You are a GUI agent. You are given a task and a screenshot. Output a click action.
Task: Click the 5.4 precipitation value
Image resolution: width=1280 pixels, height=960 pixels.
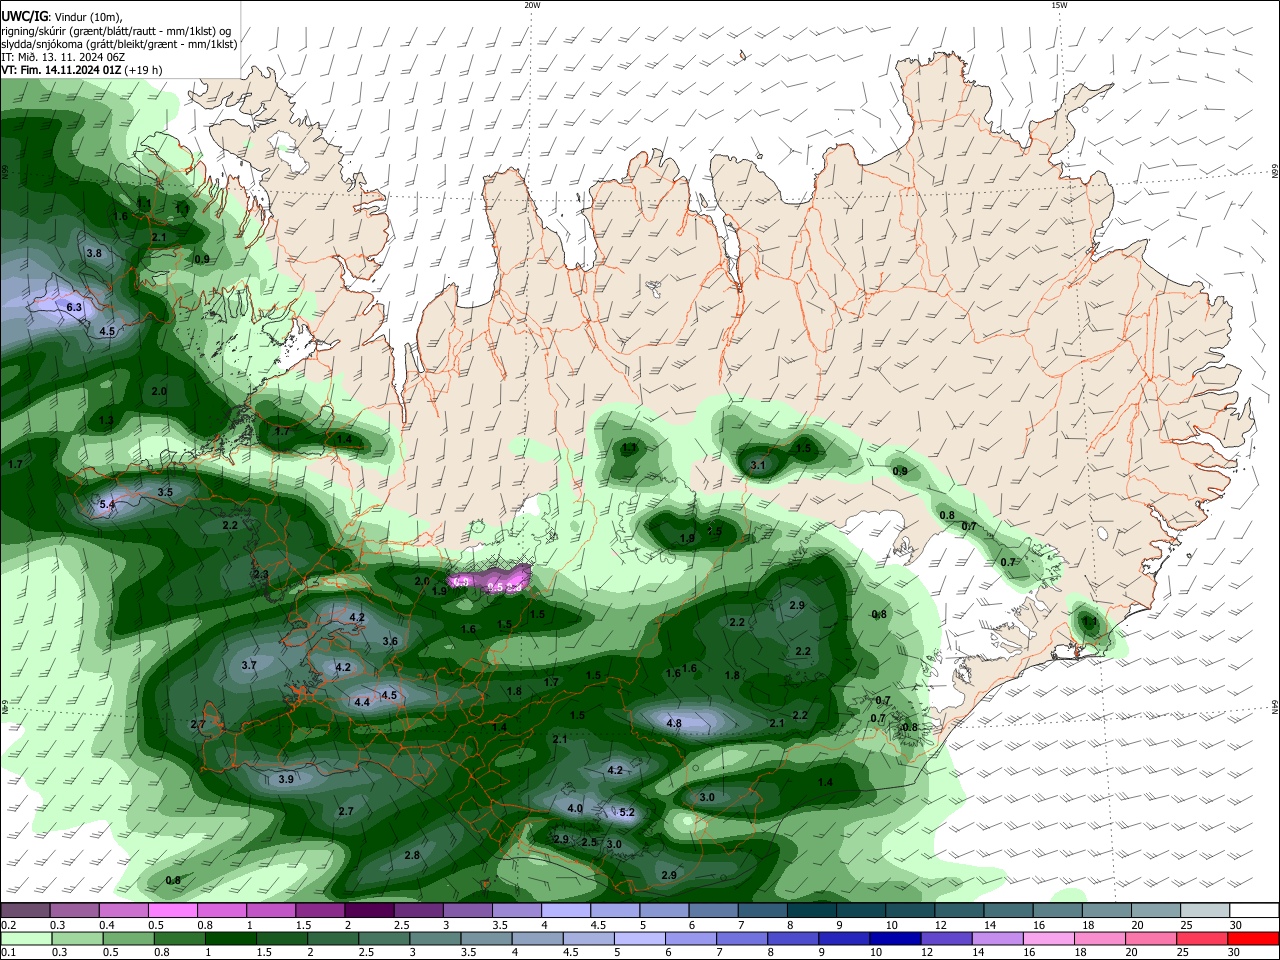pos(108,506)
